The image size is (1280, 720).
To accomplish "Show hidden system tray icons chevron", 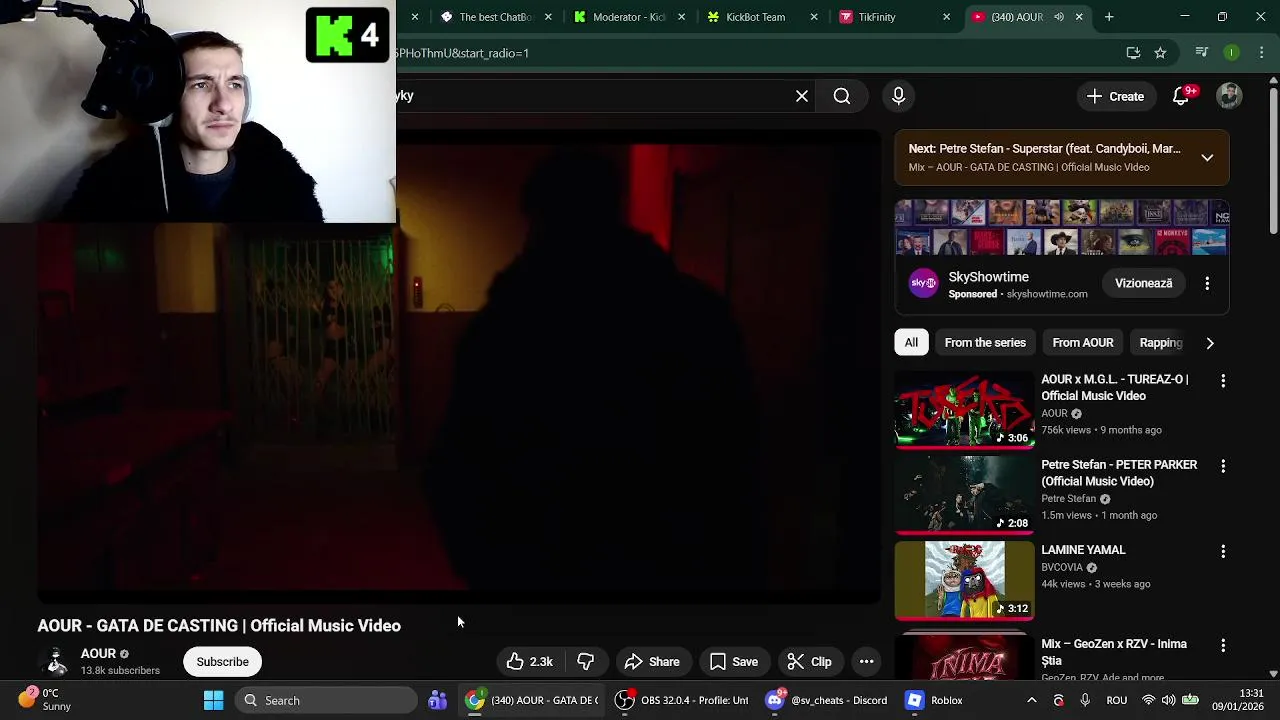I will tap(1032, 701).
